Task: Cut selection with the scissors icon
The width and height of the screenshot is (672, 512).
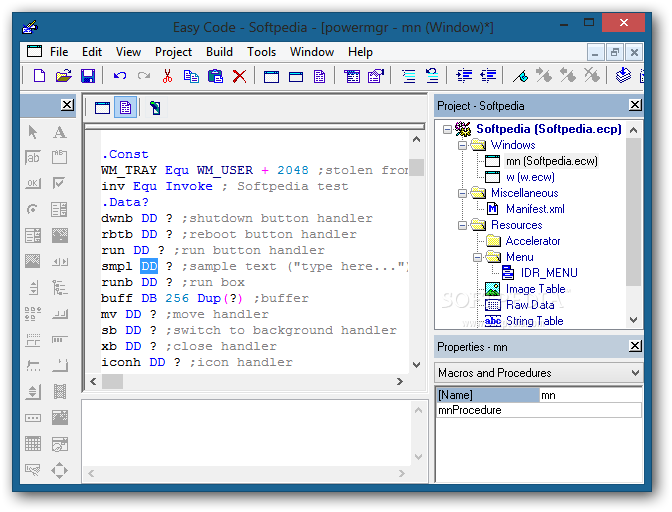Action: click(x=167, y=76)
